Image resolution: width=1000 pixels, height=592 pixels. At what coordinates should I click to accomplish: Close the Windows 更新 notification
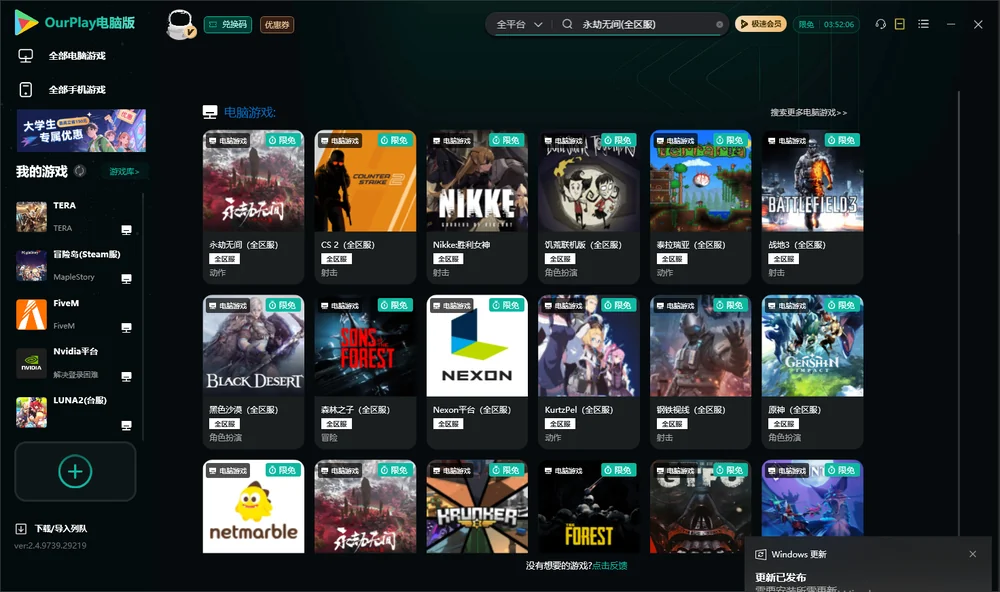(973, 554)
